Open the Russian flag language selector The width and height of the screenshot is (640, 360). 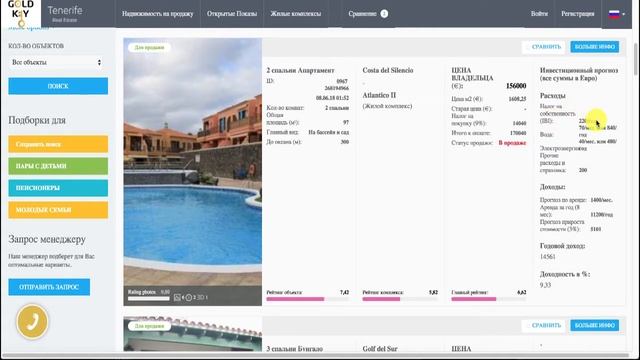(x=617, y=14)
